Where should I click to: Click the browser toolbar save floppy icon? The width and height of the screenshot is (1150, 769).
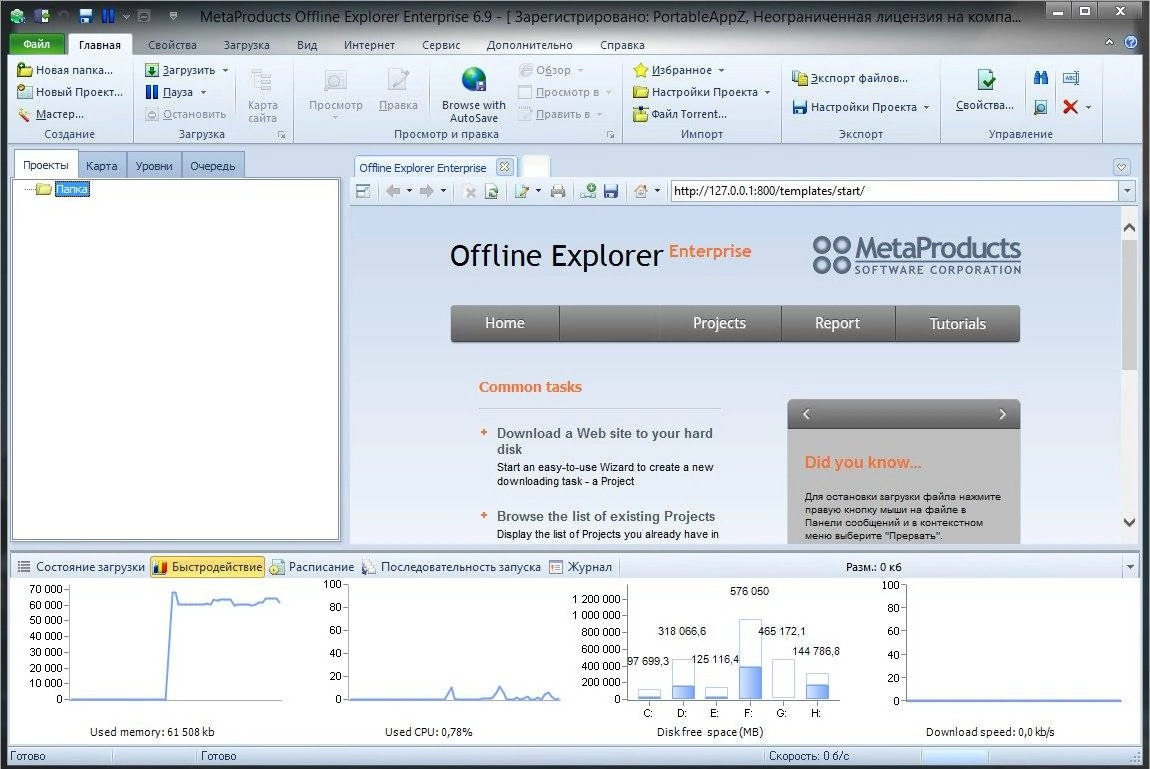[611, 191]
